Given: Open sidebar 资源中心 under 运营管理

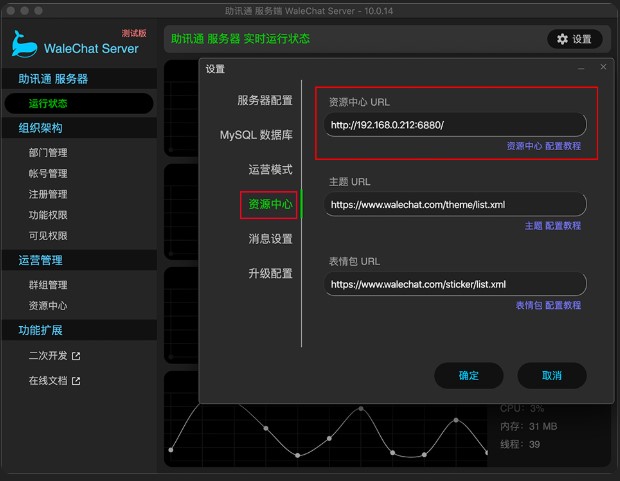Looking at the screenshot, I should click(48, 306).
